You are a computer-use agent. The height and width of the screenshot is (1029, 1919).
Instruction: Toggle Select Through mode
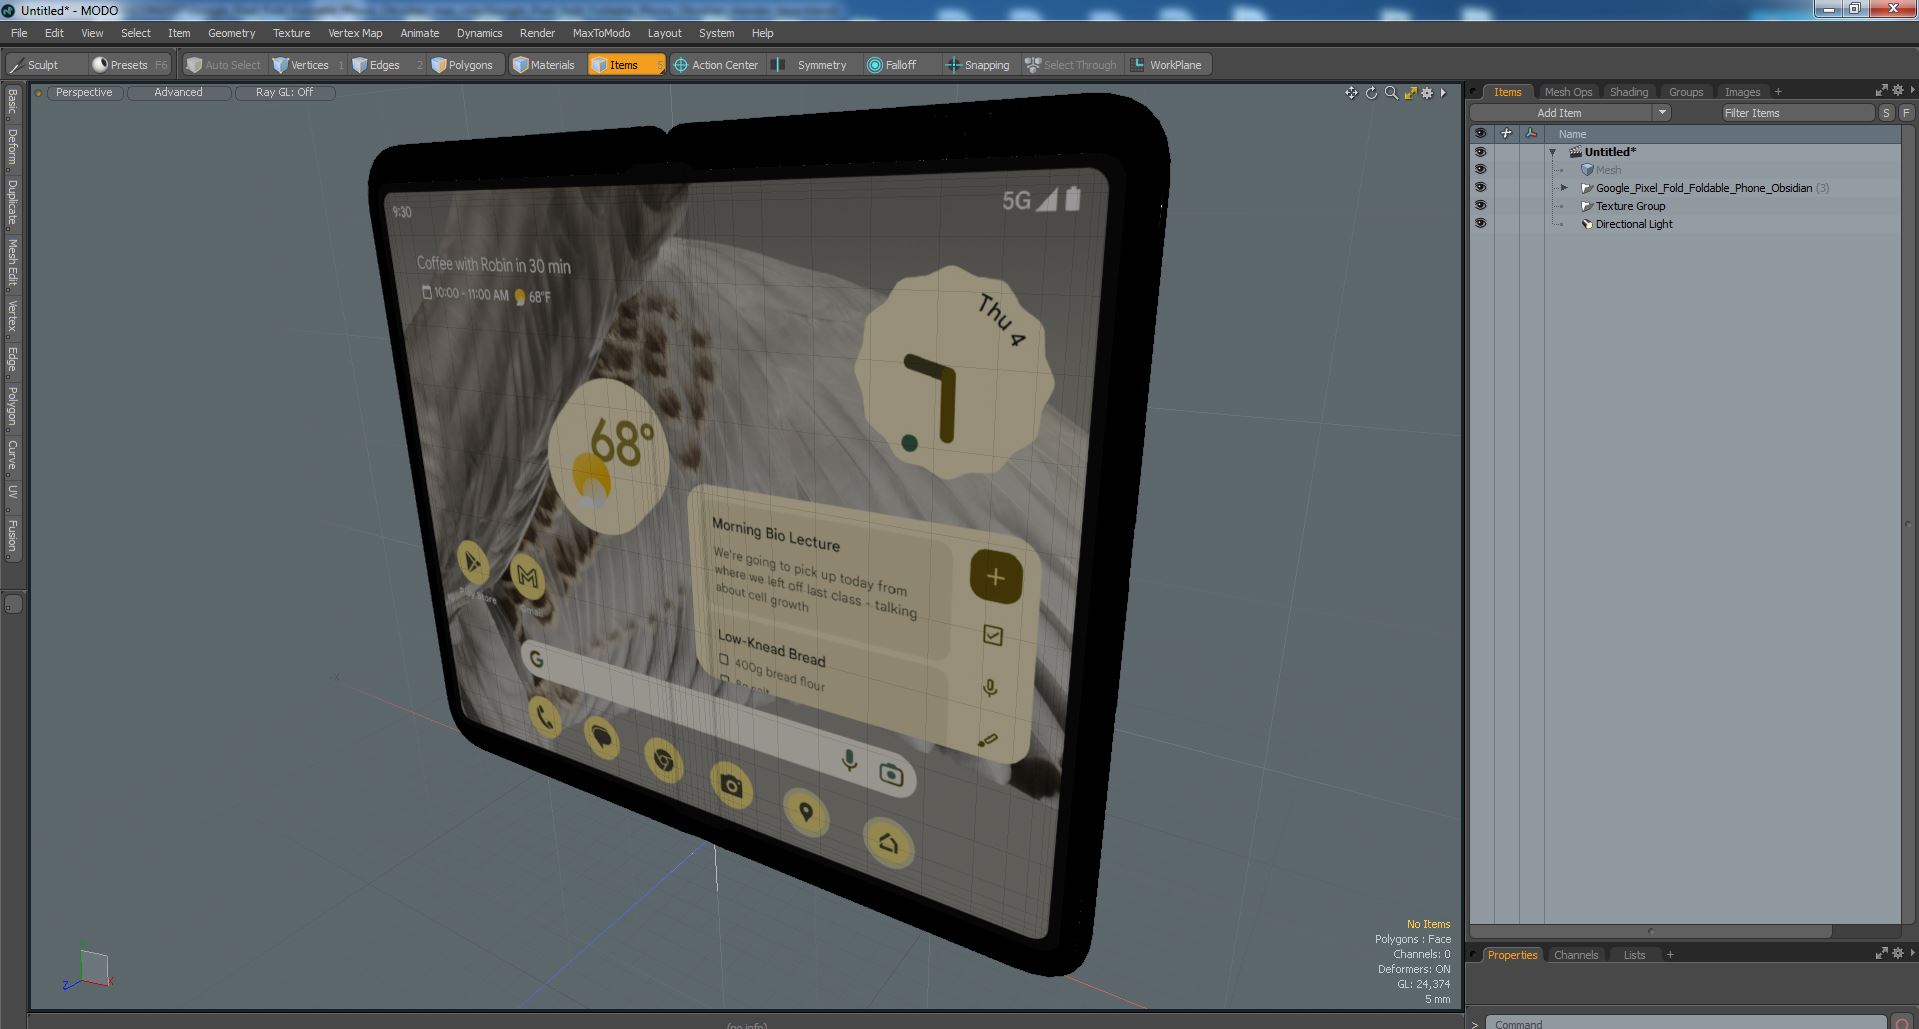pyautogui.click(x=1072, y=65)
